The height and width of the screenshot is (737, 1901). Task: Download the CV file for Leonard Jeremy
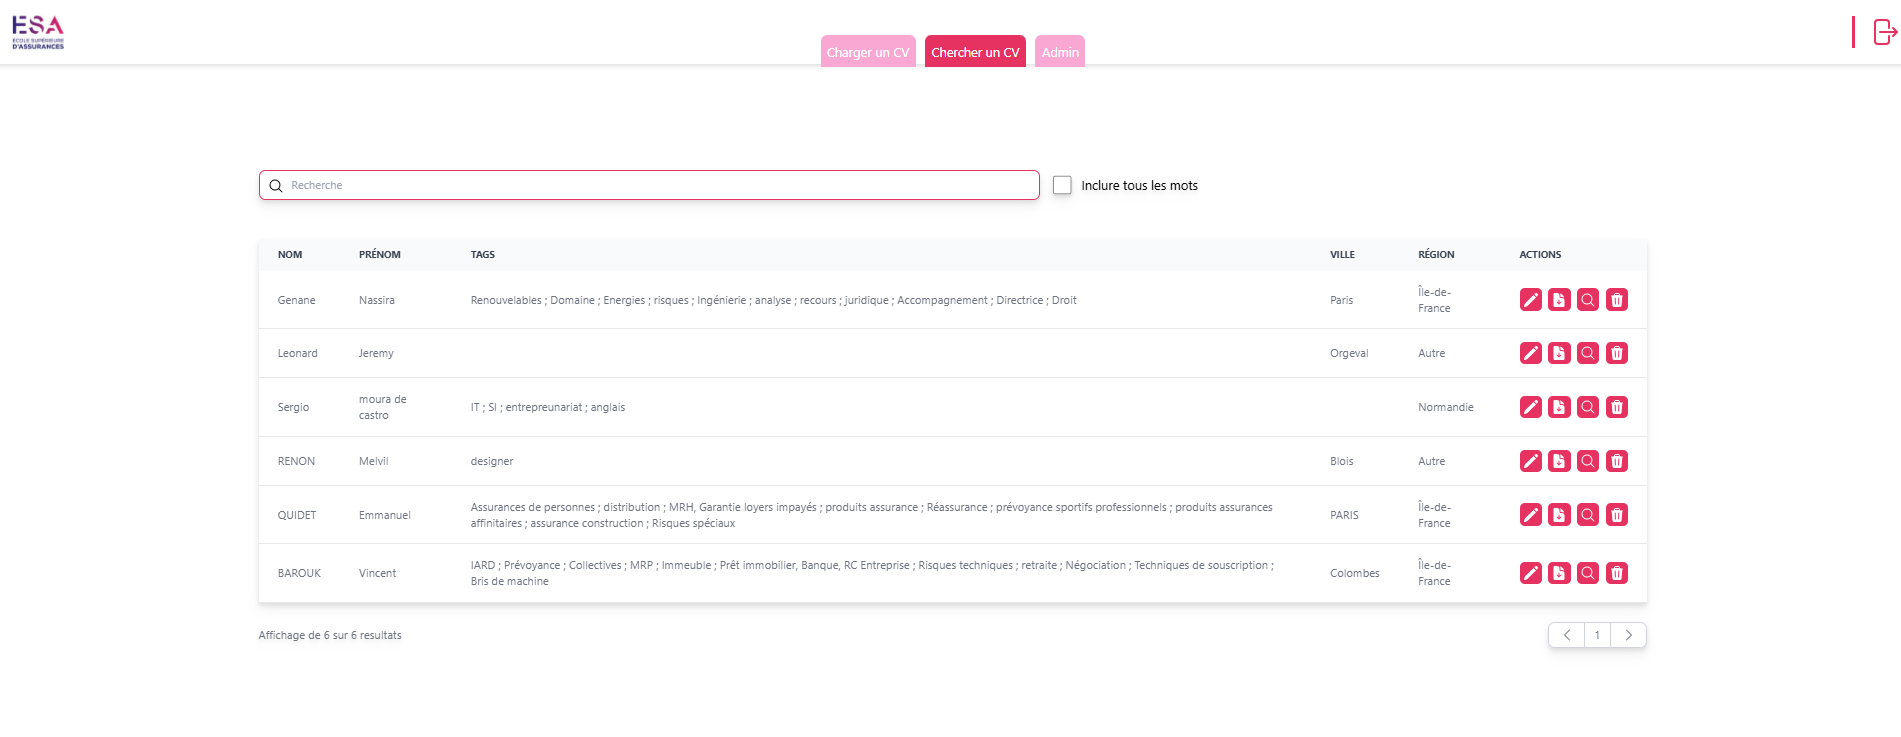click(x=1559, y=353)
